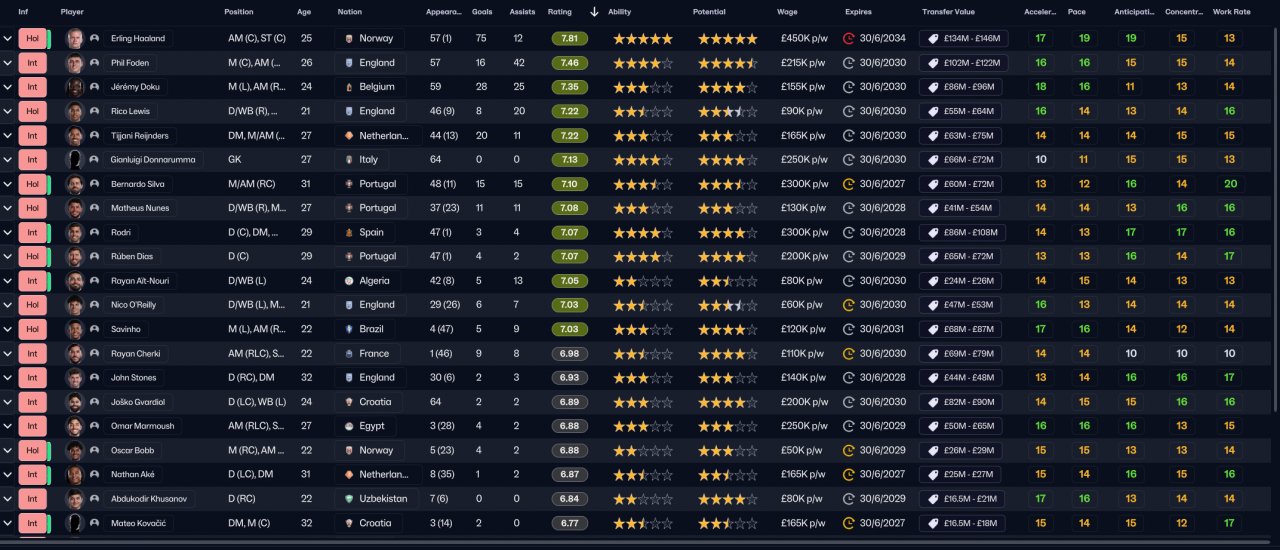Click Jérémy Doku's wage £155K p/w

click(x=804, y=87)
